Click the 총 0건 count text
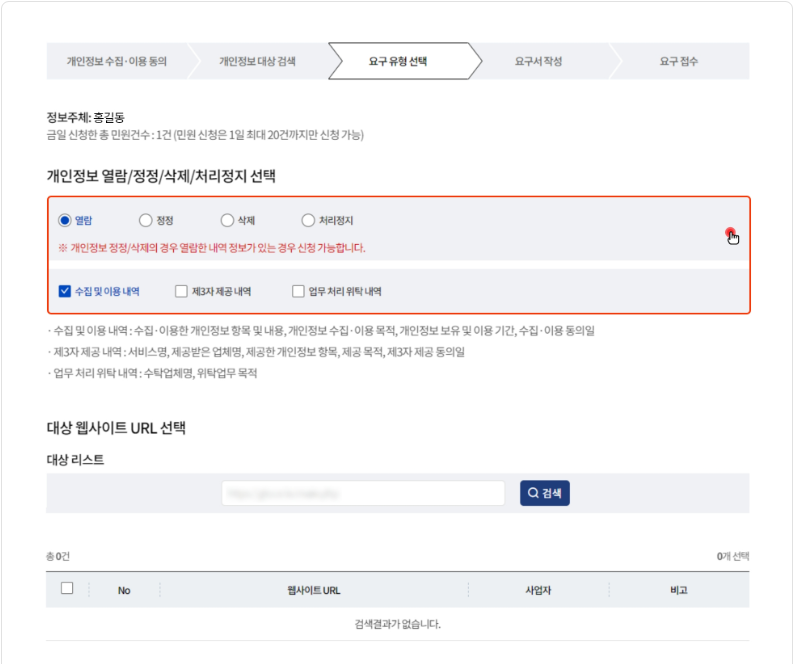 (58, 556)
